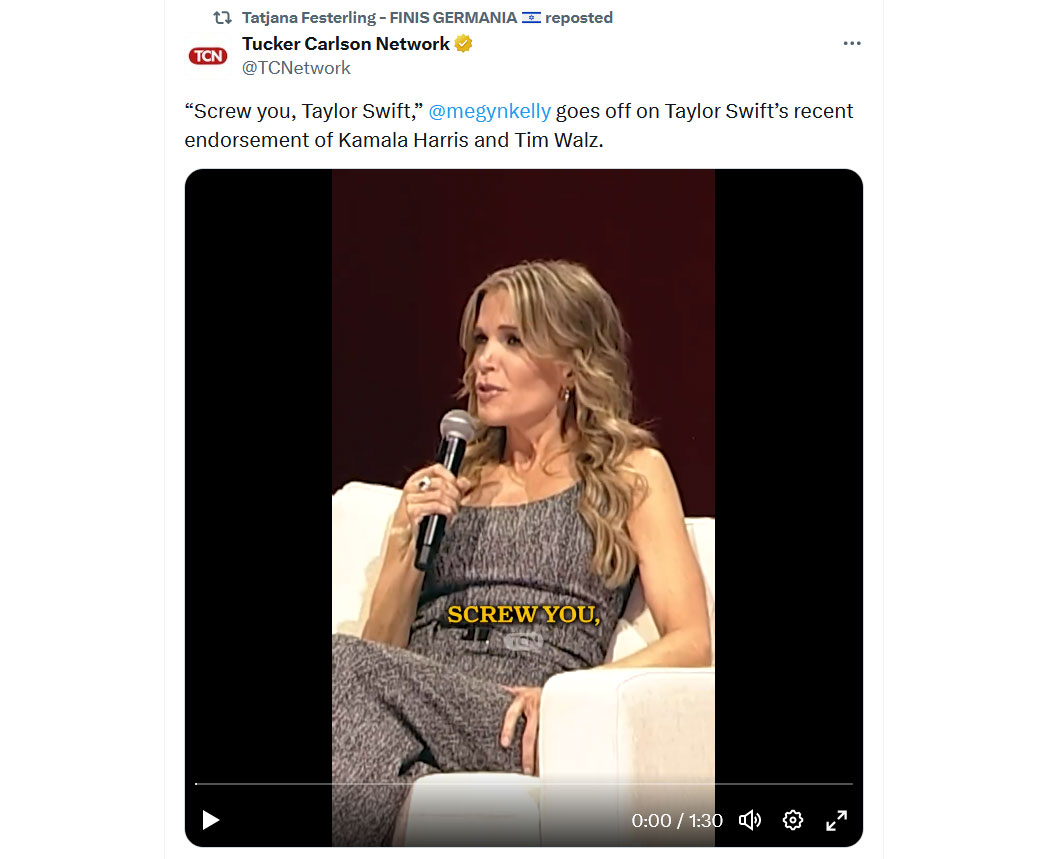Click the 0:00 / 1:30 time display
The image size is (1050, 859).
tap(677, 821)
